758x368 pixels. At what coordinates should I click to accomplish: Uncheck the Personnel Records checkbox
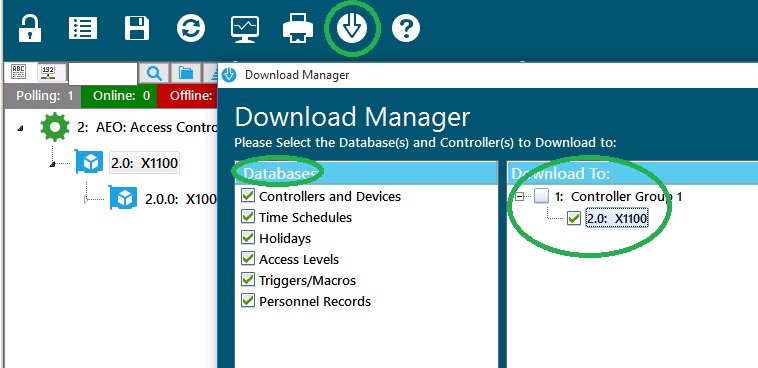(x=248, y=300)
